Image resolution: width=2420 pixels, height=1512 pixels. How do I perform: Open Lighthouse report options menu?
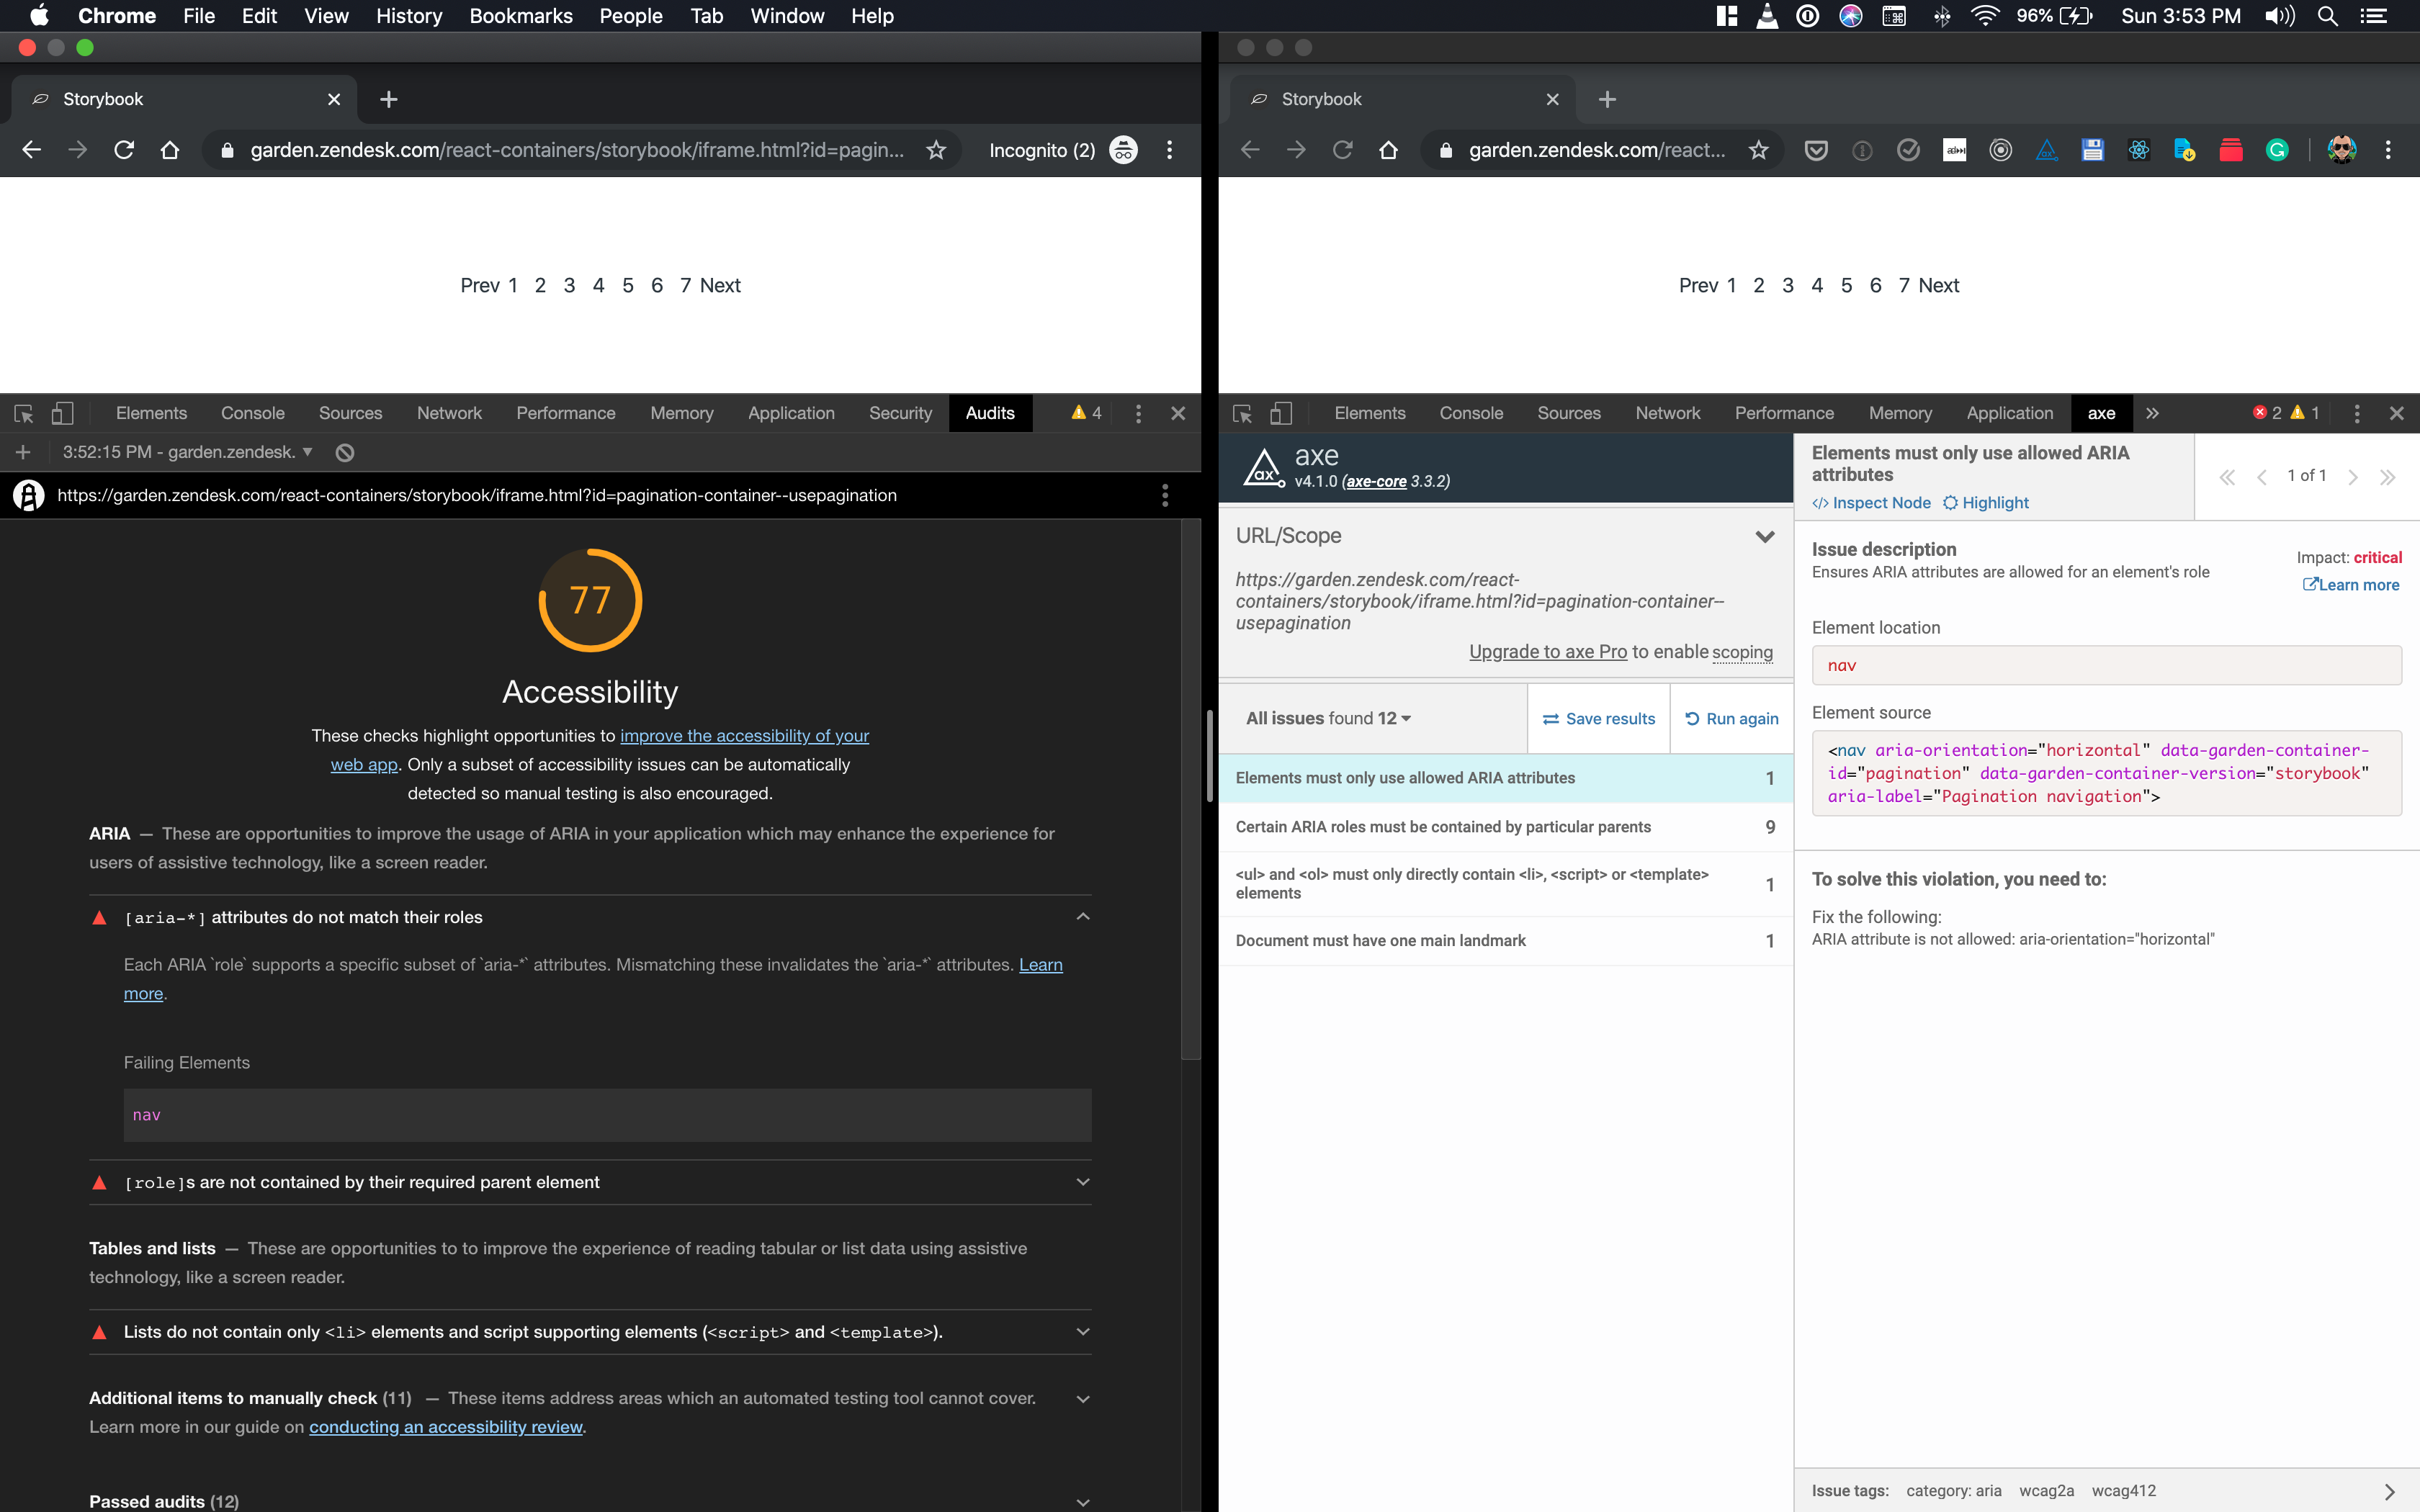[1165, 495]
